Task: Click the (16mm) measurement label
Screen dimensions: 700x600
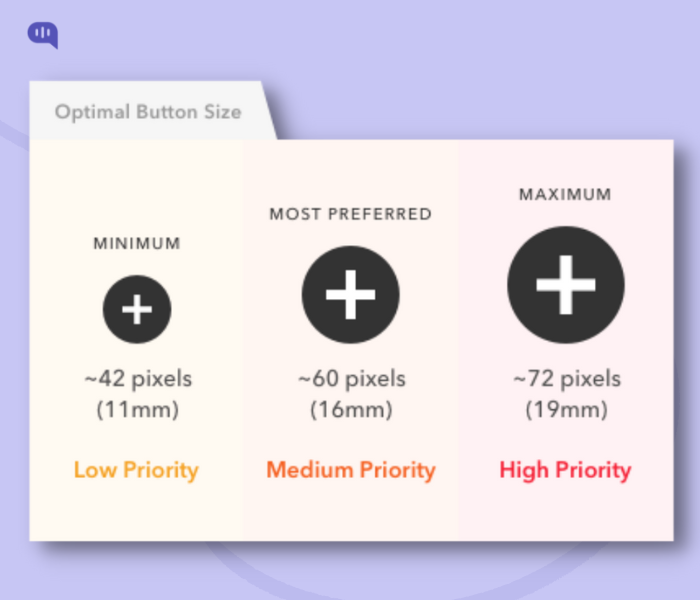Action: pos(351,409)
